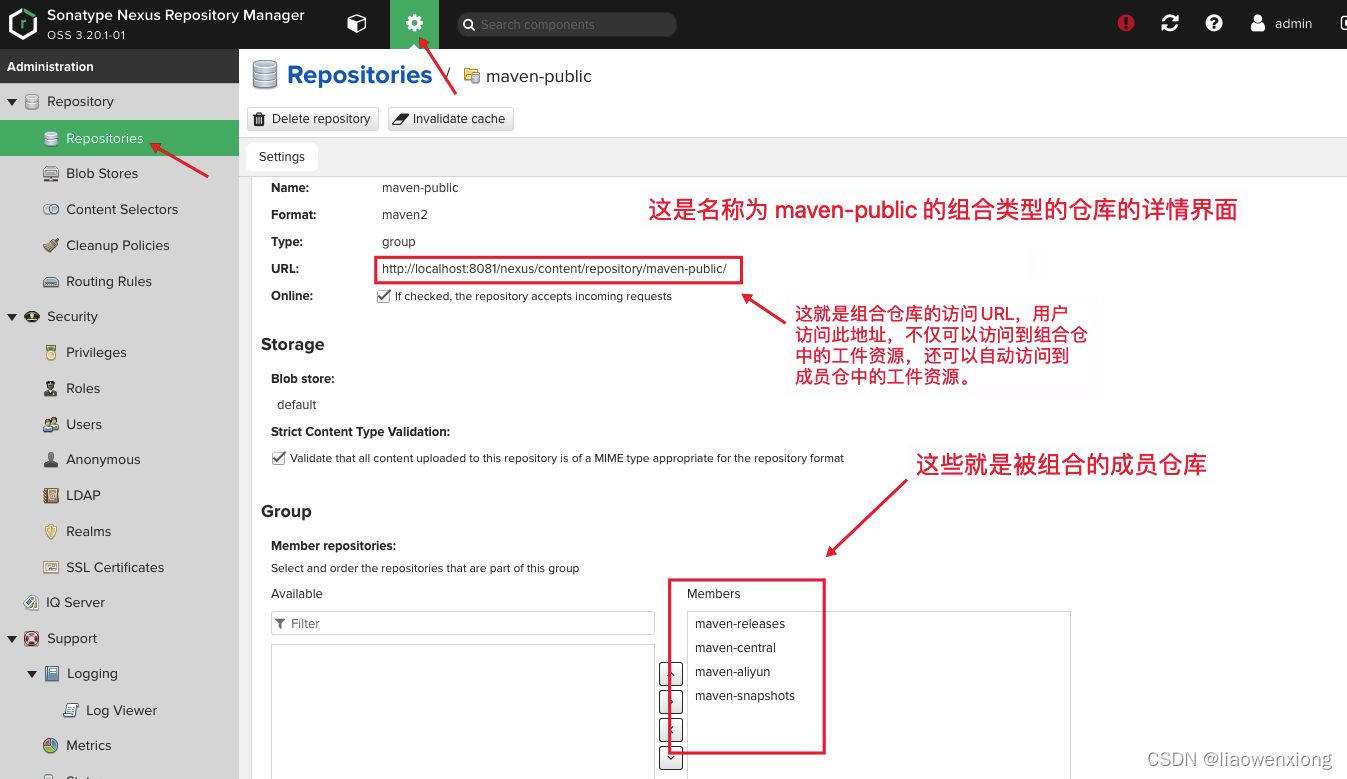Select maven-central in Members list

click(x=735, y=648)
